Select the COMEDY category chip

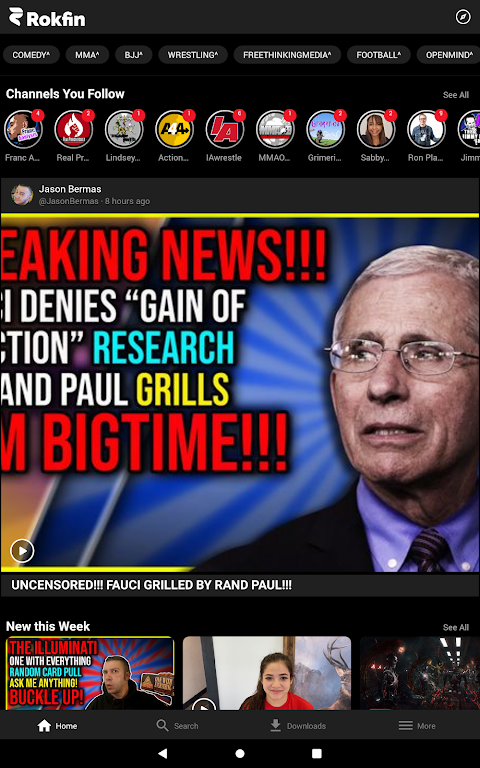tap(31, 55)
